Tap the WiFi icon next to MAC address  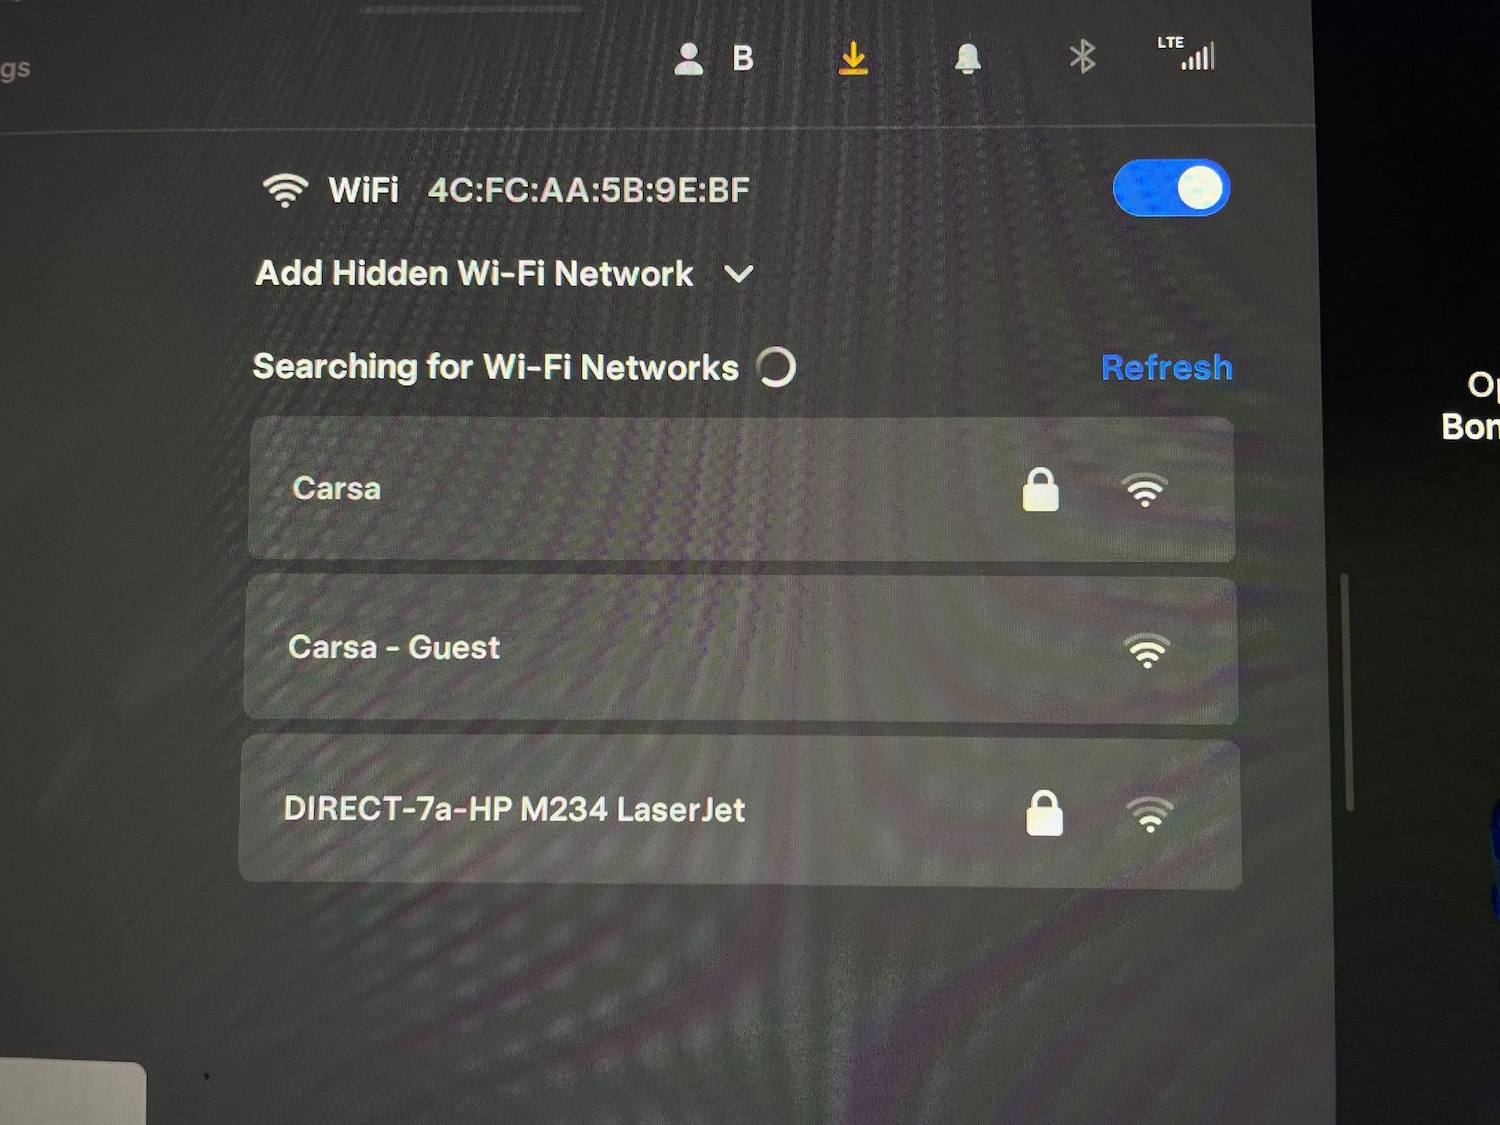point(285,189)
